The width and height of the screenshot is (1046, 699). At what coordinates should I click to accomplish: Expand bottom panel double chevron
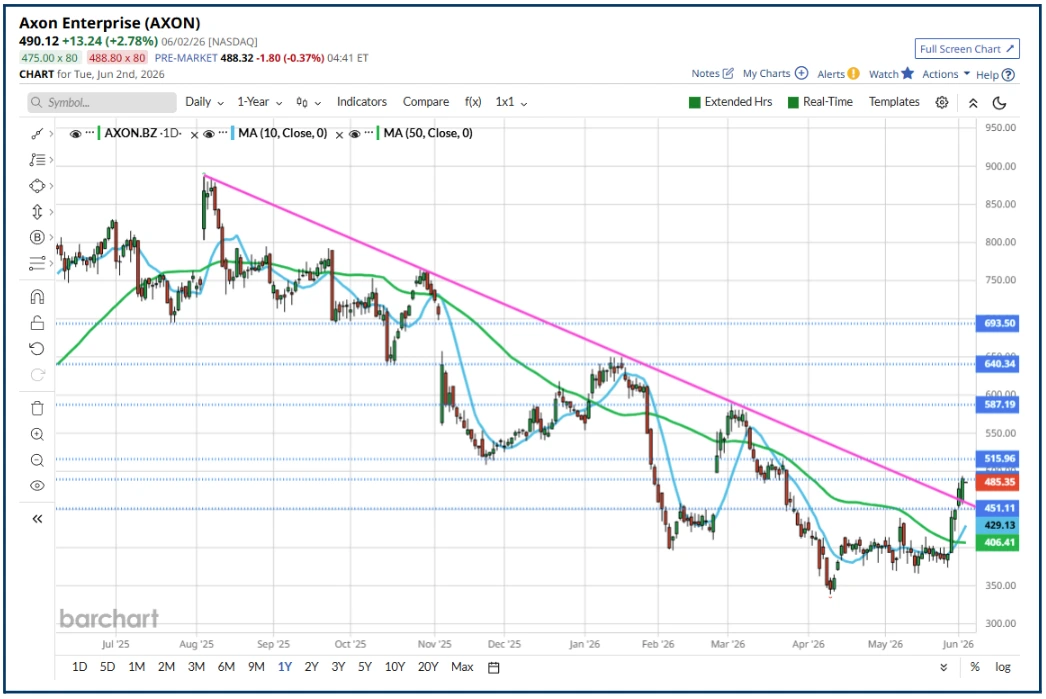pos(943,668)
